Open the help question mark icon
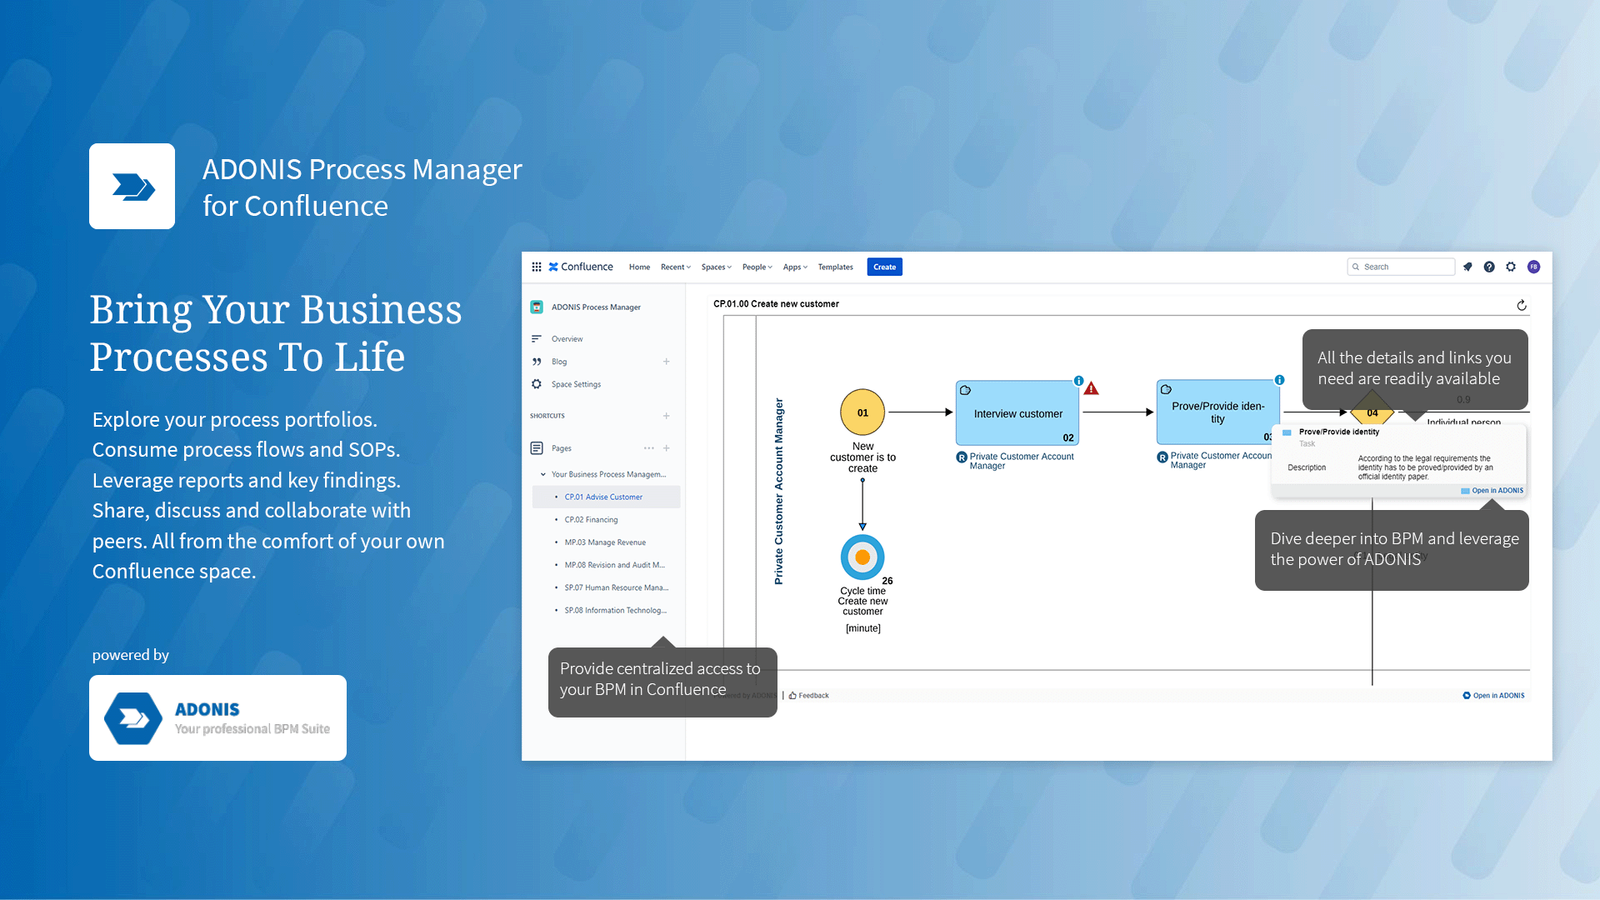 1489,267
